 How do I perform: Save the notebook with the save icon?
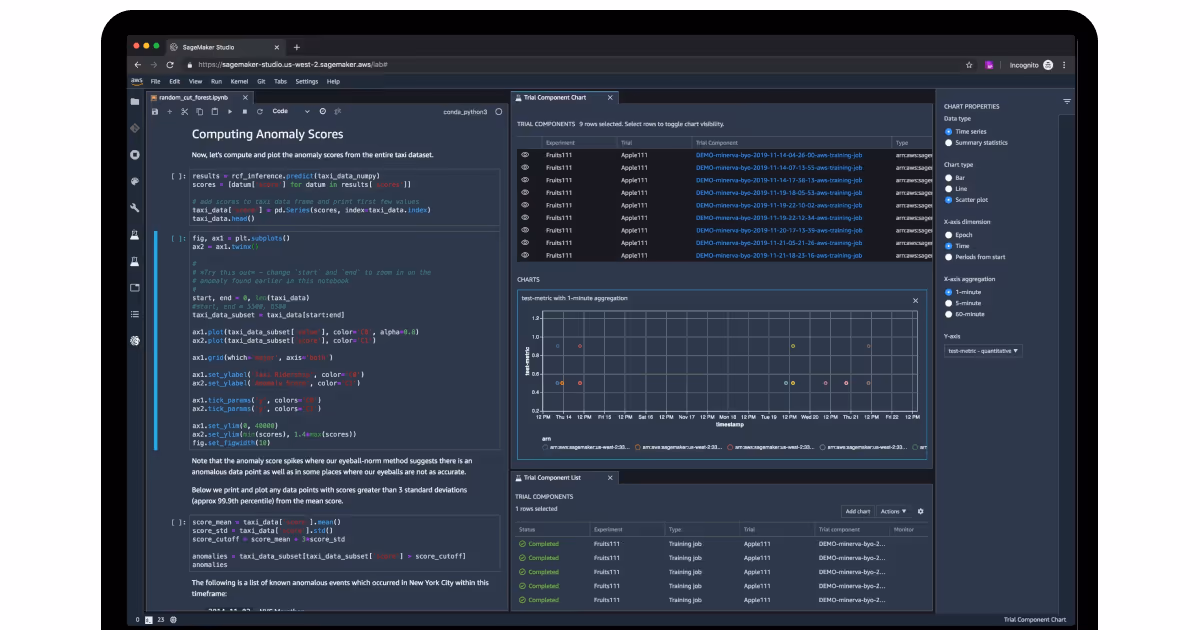[155, 112]
